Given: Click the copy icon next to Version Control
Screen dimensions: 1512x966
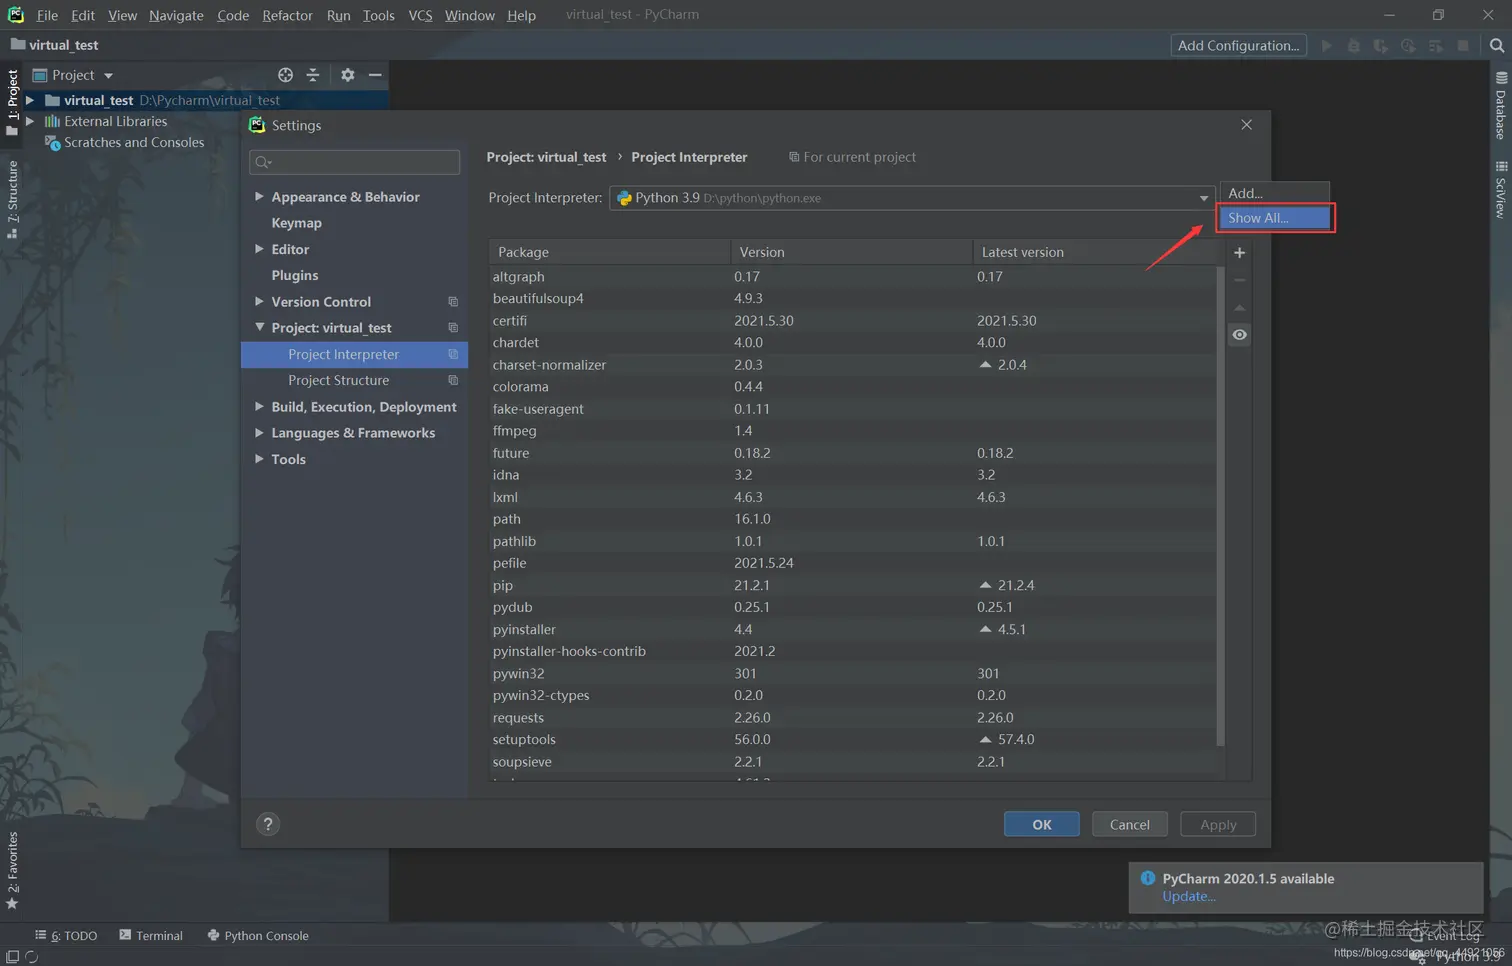Looking at the screenshot, I should click(453, 302).
